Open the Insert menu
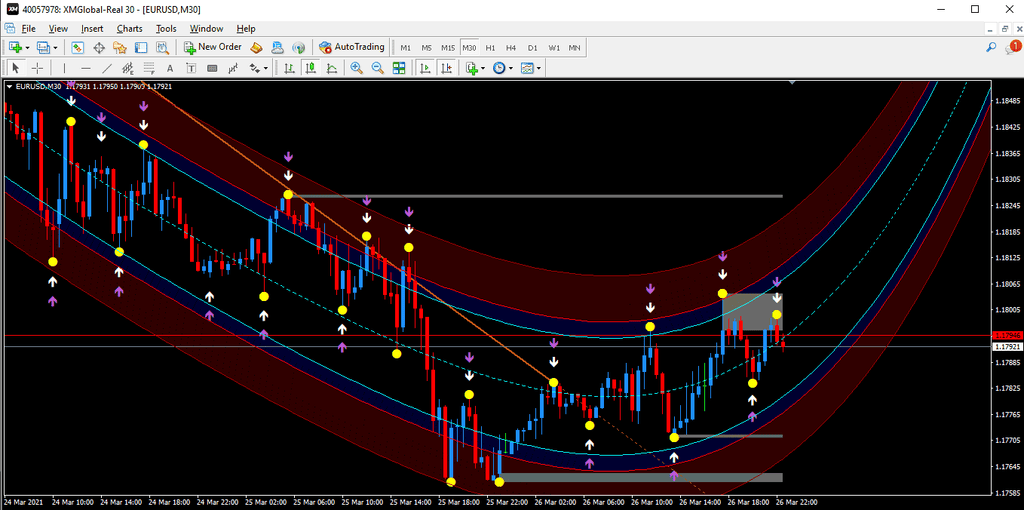 pos(92,29)
